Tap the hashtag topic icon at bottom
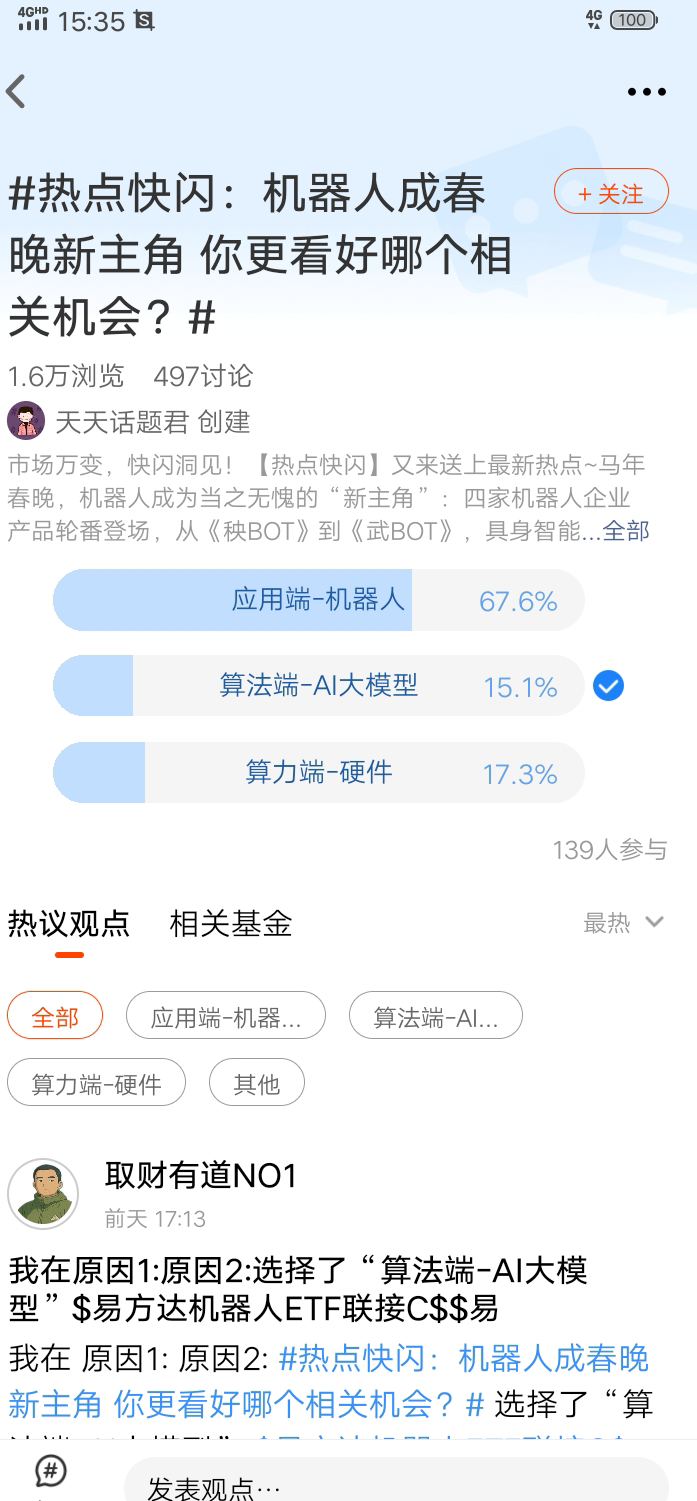697x1501 pixels. click(51, 1471)
